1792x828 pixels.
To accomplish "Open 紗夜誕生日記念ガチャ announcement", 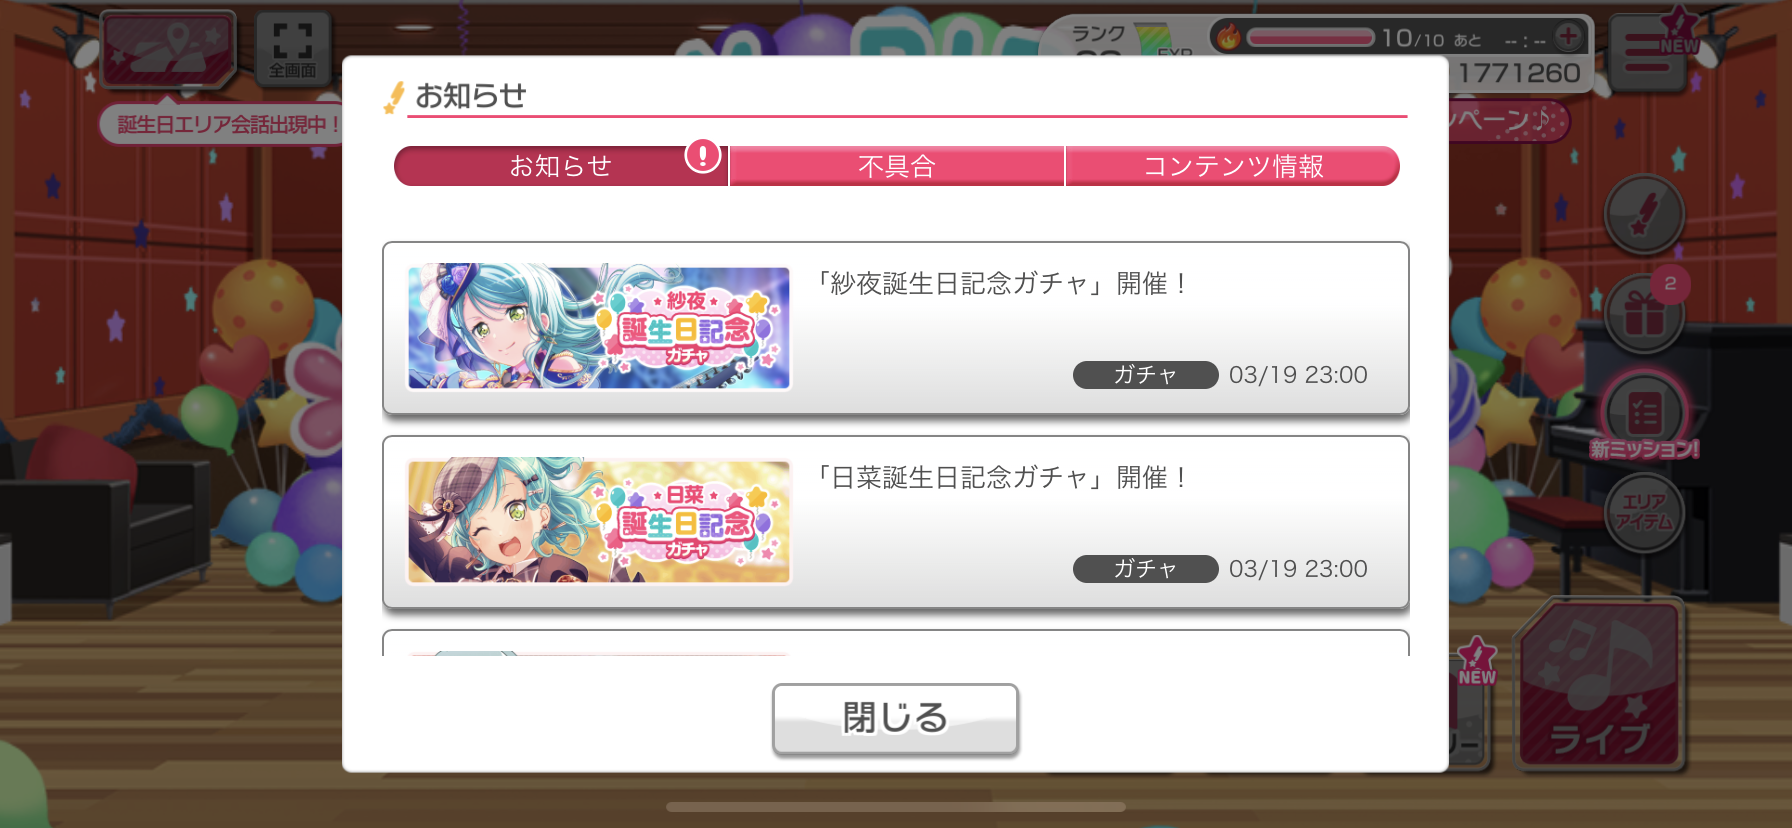I will (896, 328).
